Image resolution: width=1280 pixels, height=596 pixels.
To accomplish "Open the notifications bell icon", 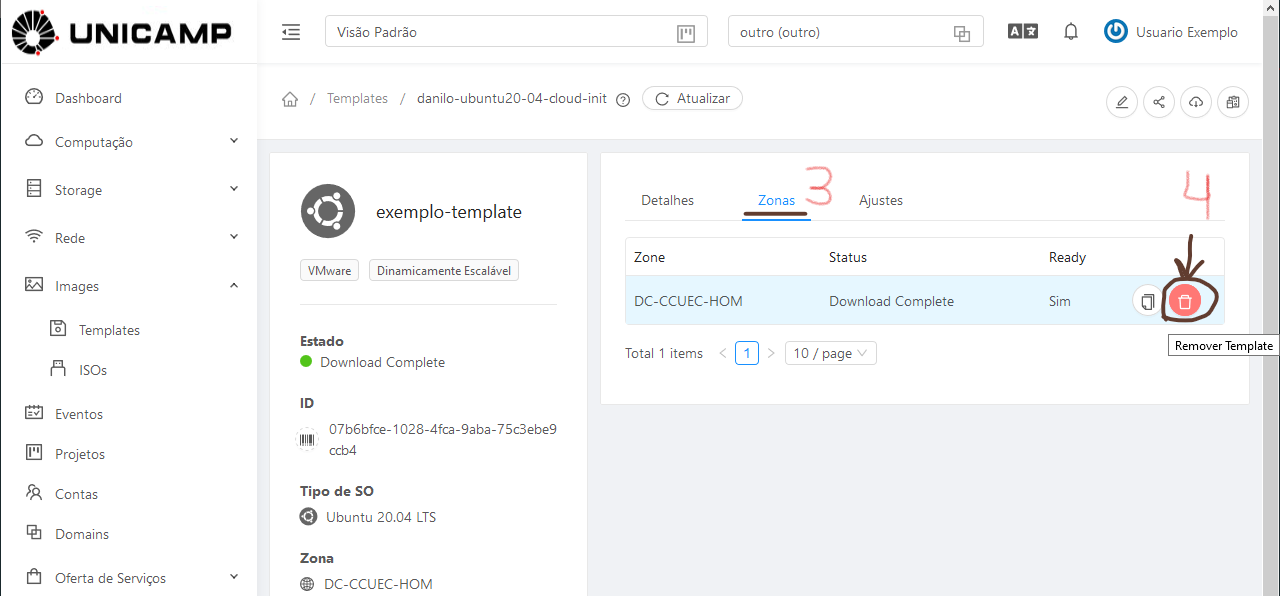I will [1071, 32].
